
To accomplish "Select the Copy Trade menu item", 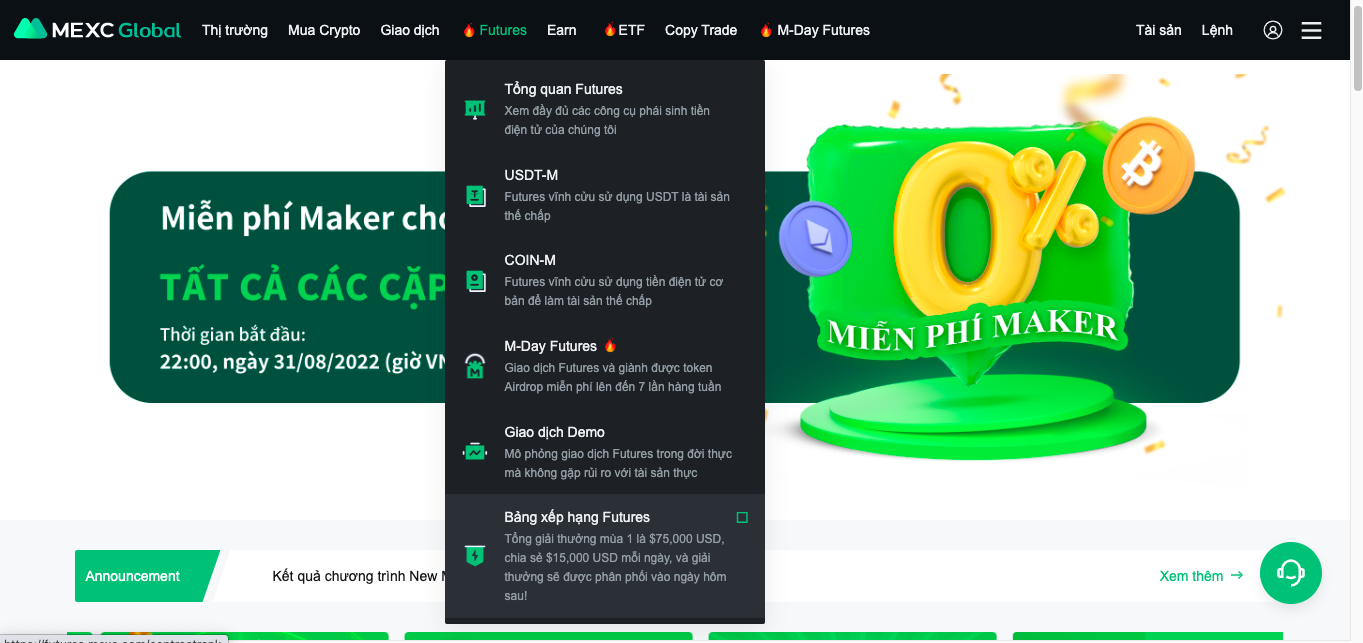I will point(701,30).
